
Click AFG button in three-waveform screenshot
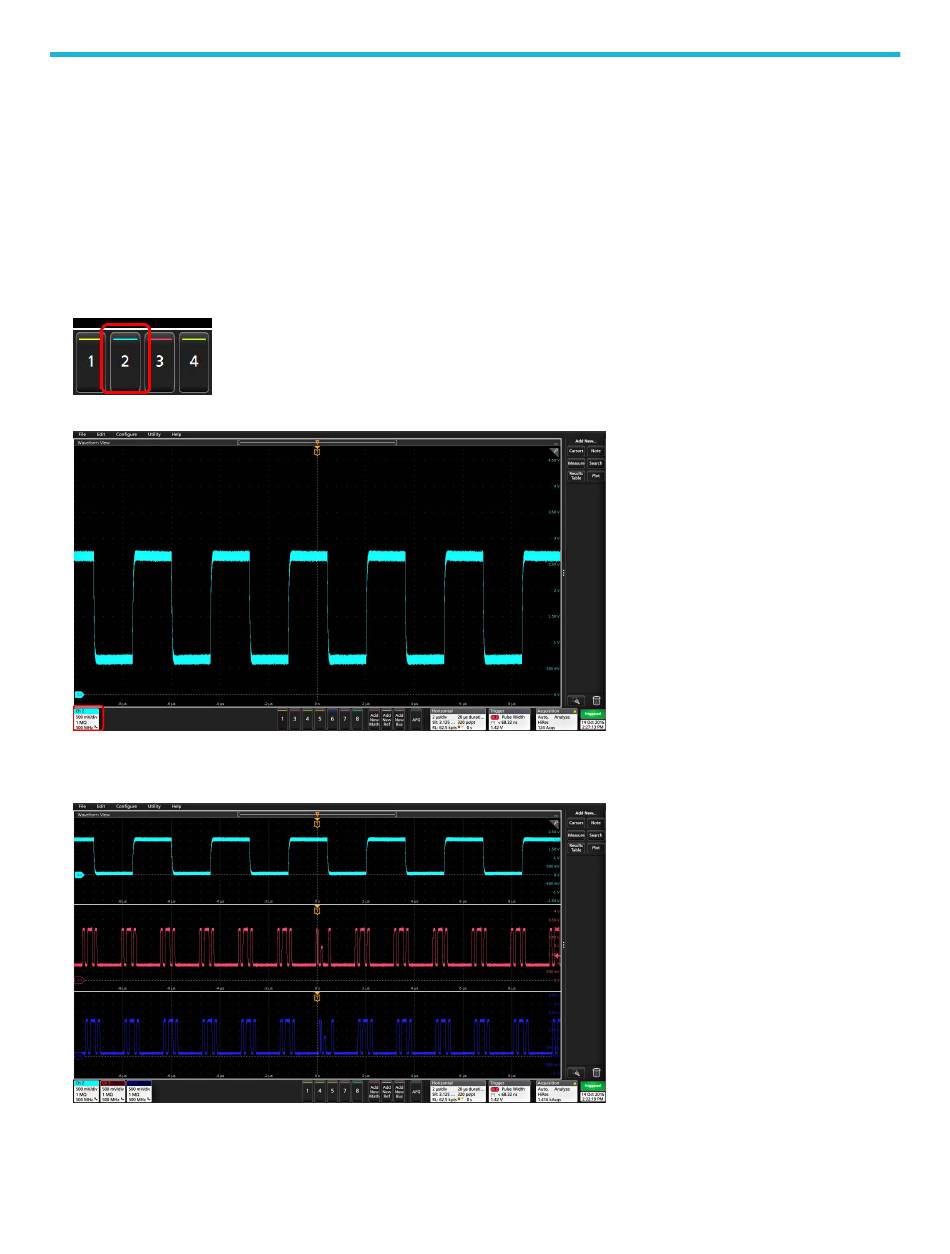tap(416, 1091)
